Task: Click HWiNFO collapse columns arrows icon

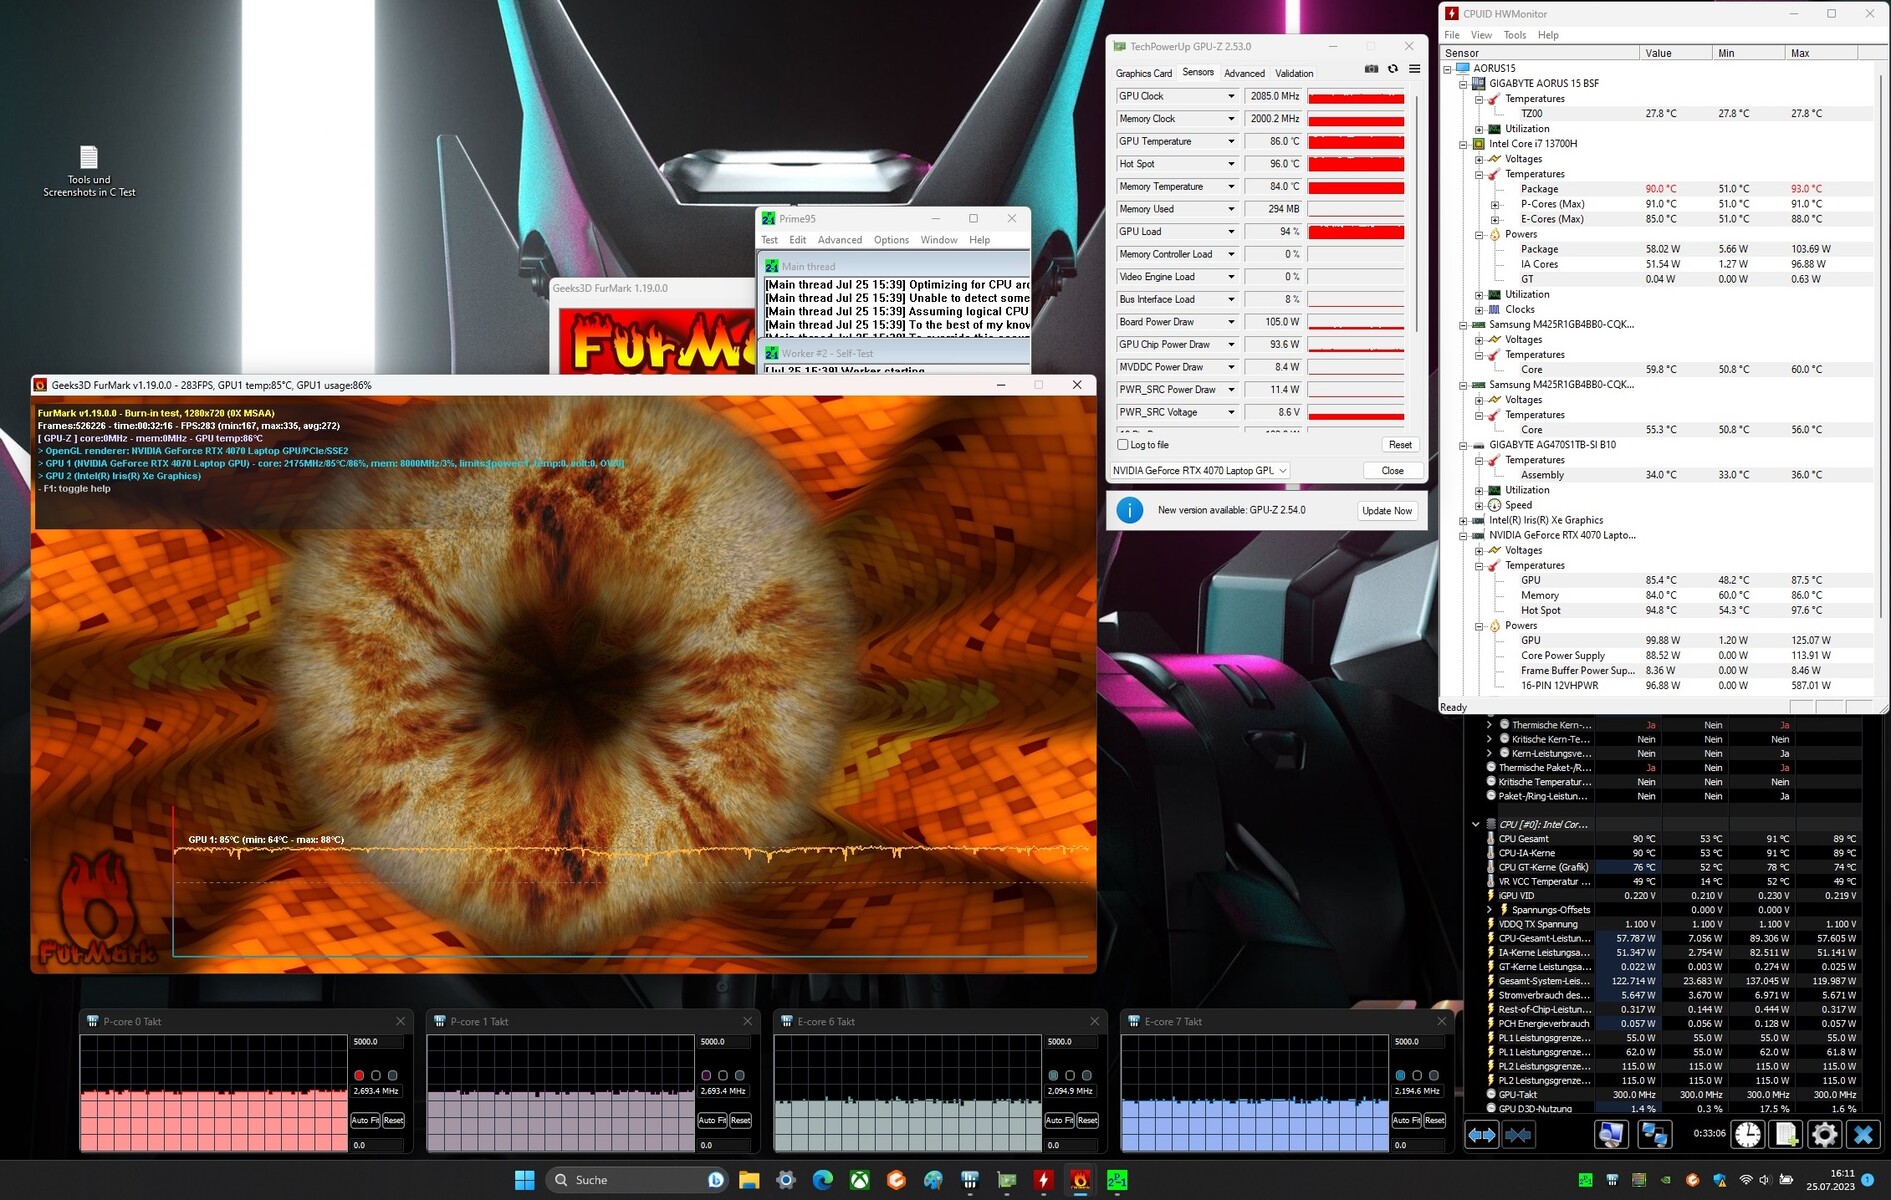Action: [x=1518, y=1135]
